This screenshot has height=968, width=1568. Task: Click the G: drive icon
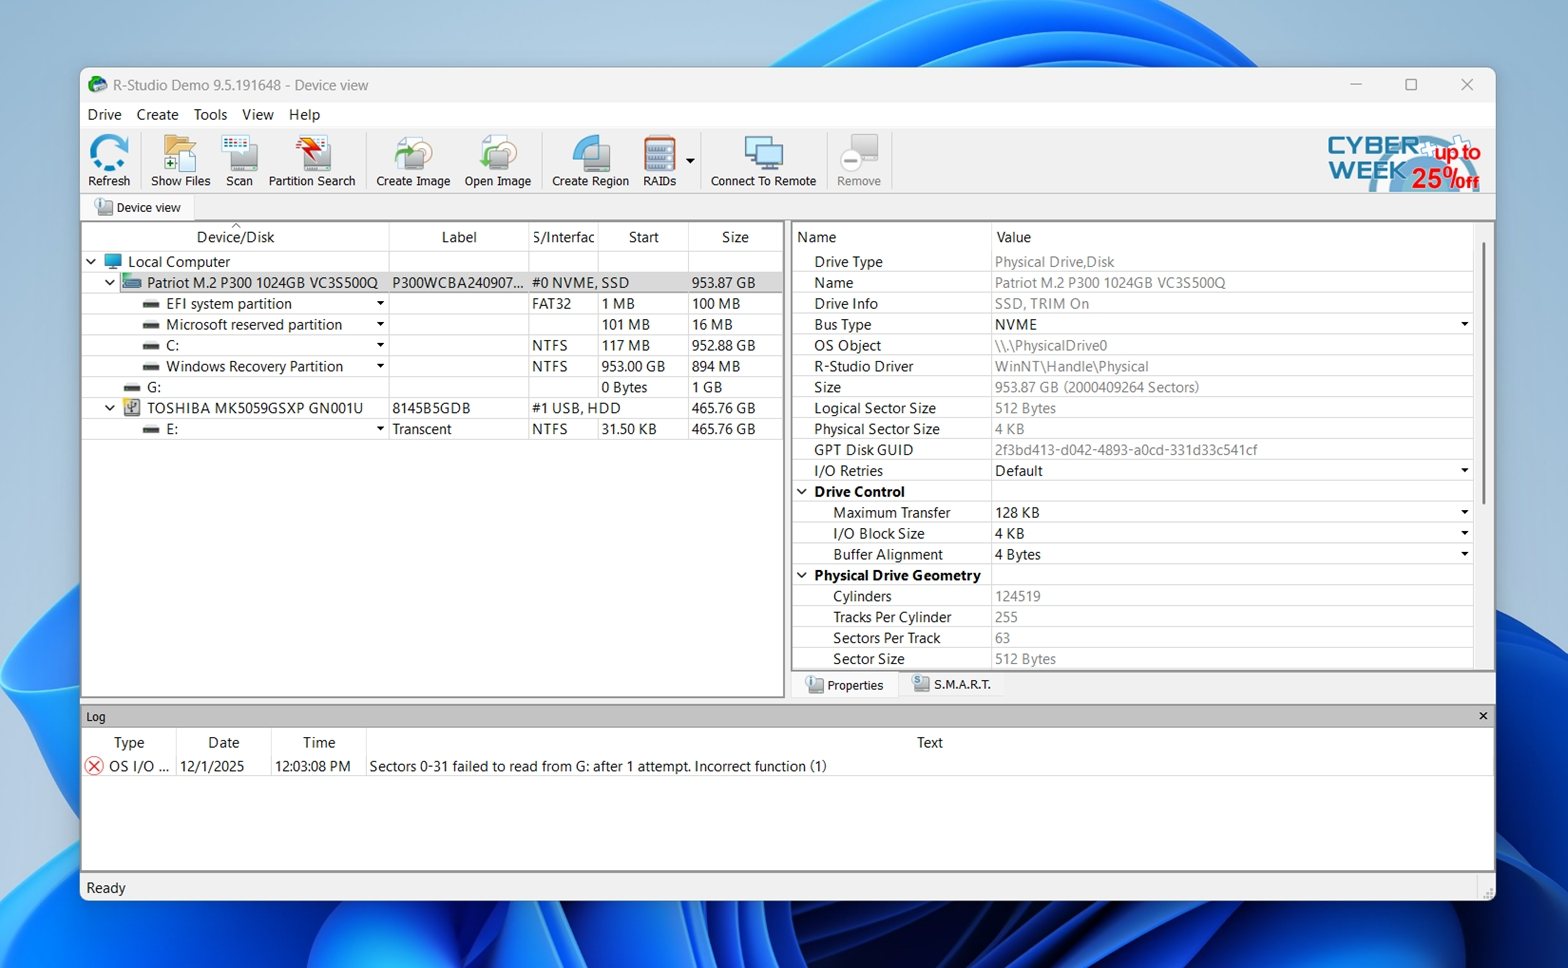132,388
